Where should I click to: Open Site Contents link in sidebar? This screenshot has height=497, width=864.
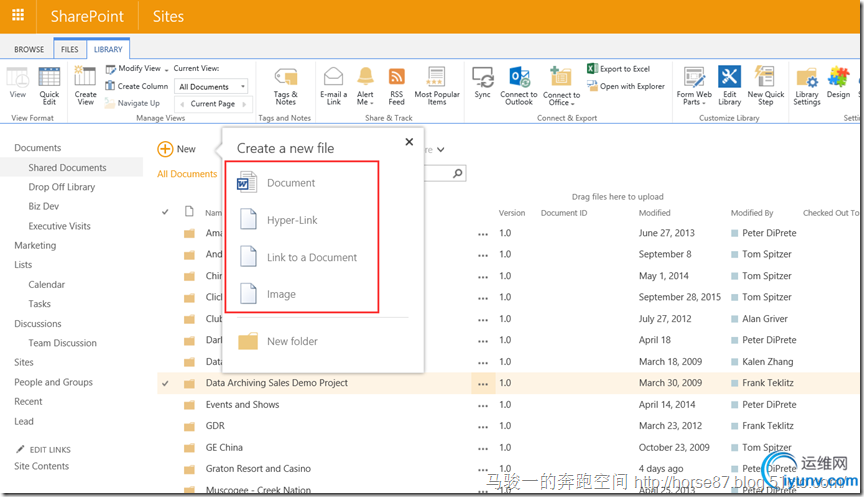coord(41,466)
